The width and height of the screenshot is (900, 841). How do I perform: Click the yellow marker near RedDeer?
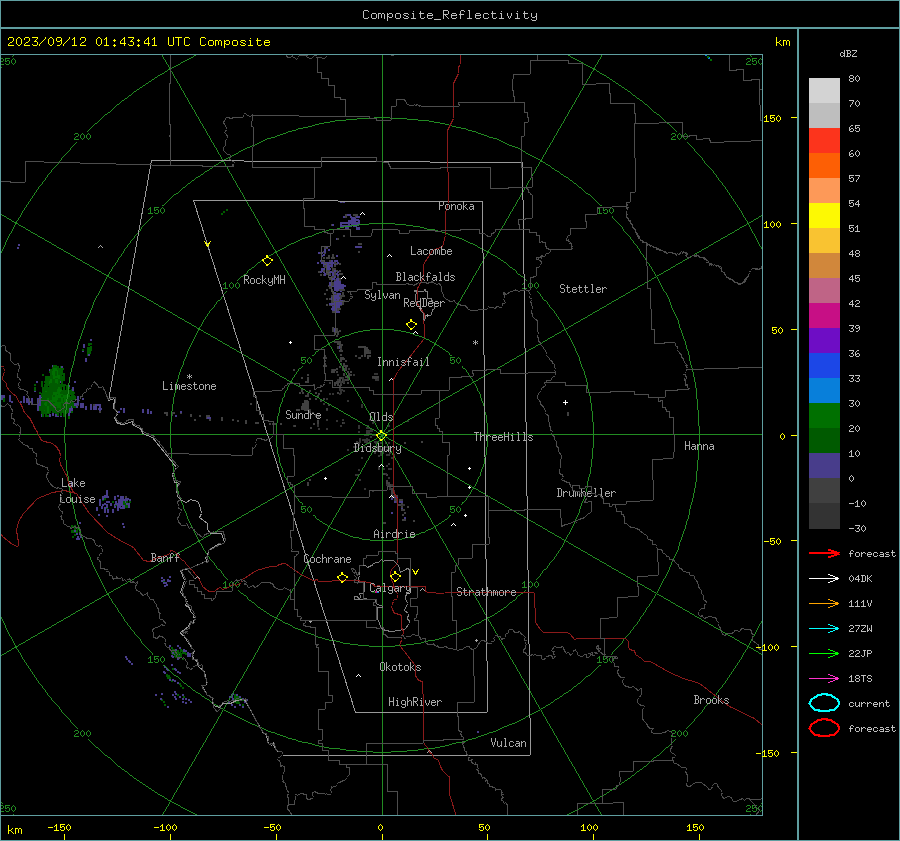pyautogui.click(x=411, y=324)
